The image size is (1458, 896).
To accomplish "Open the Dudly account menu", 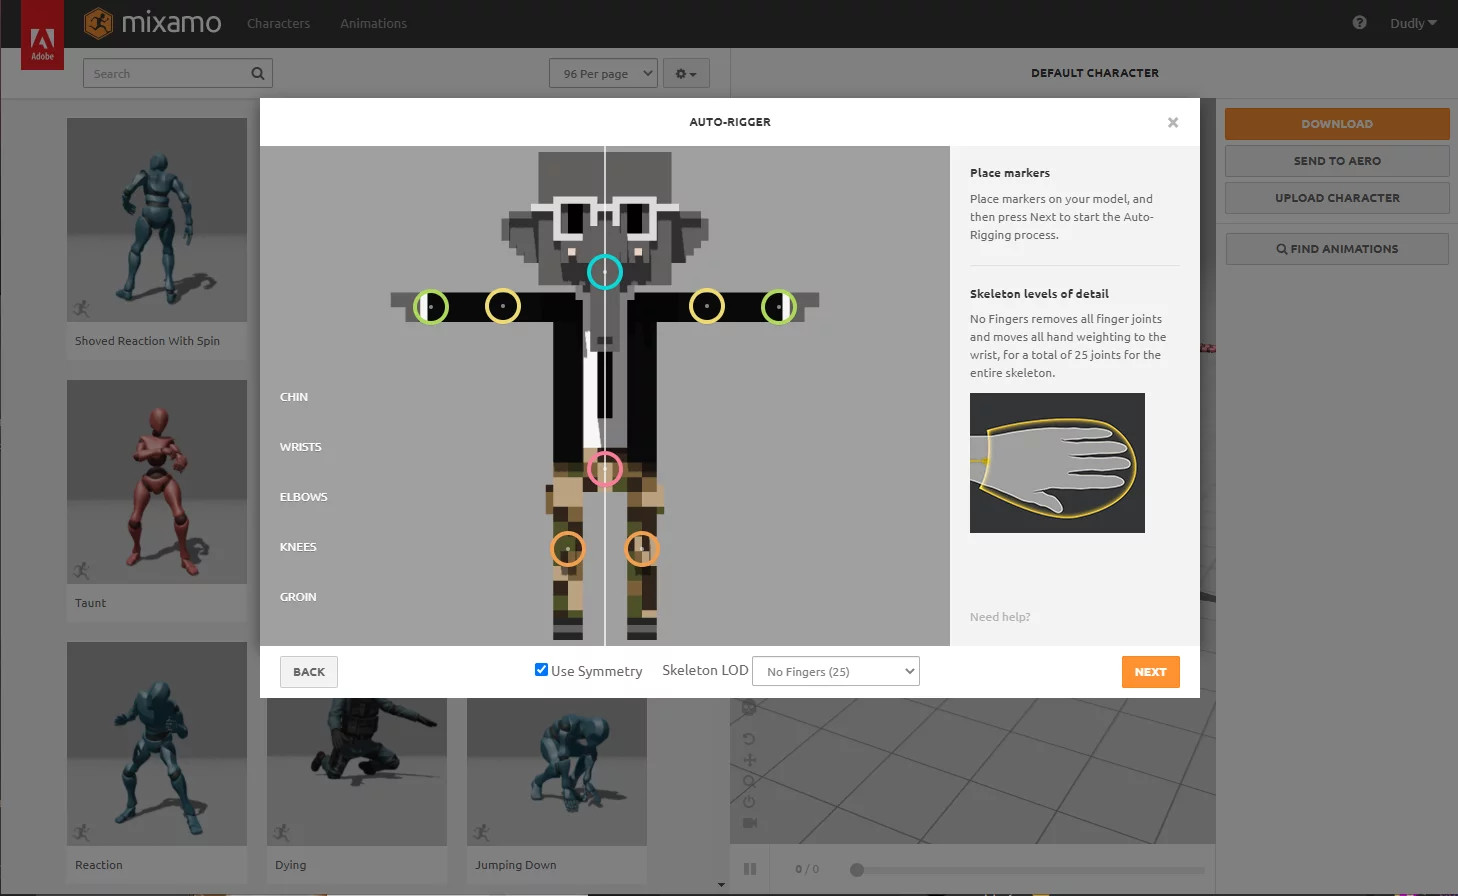I will [1413, 23].
